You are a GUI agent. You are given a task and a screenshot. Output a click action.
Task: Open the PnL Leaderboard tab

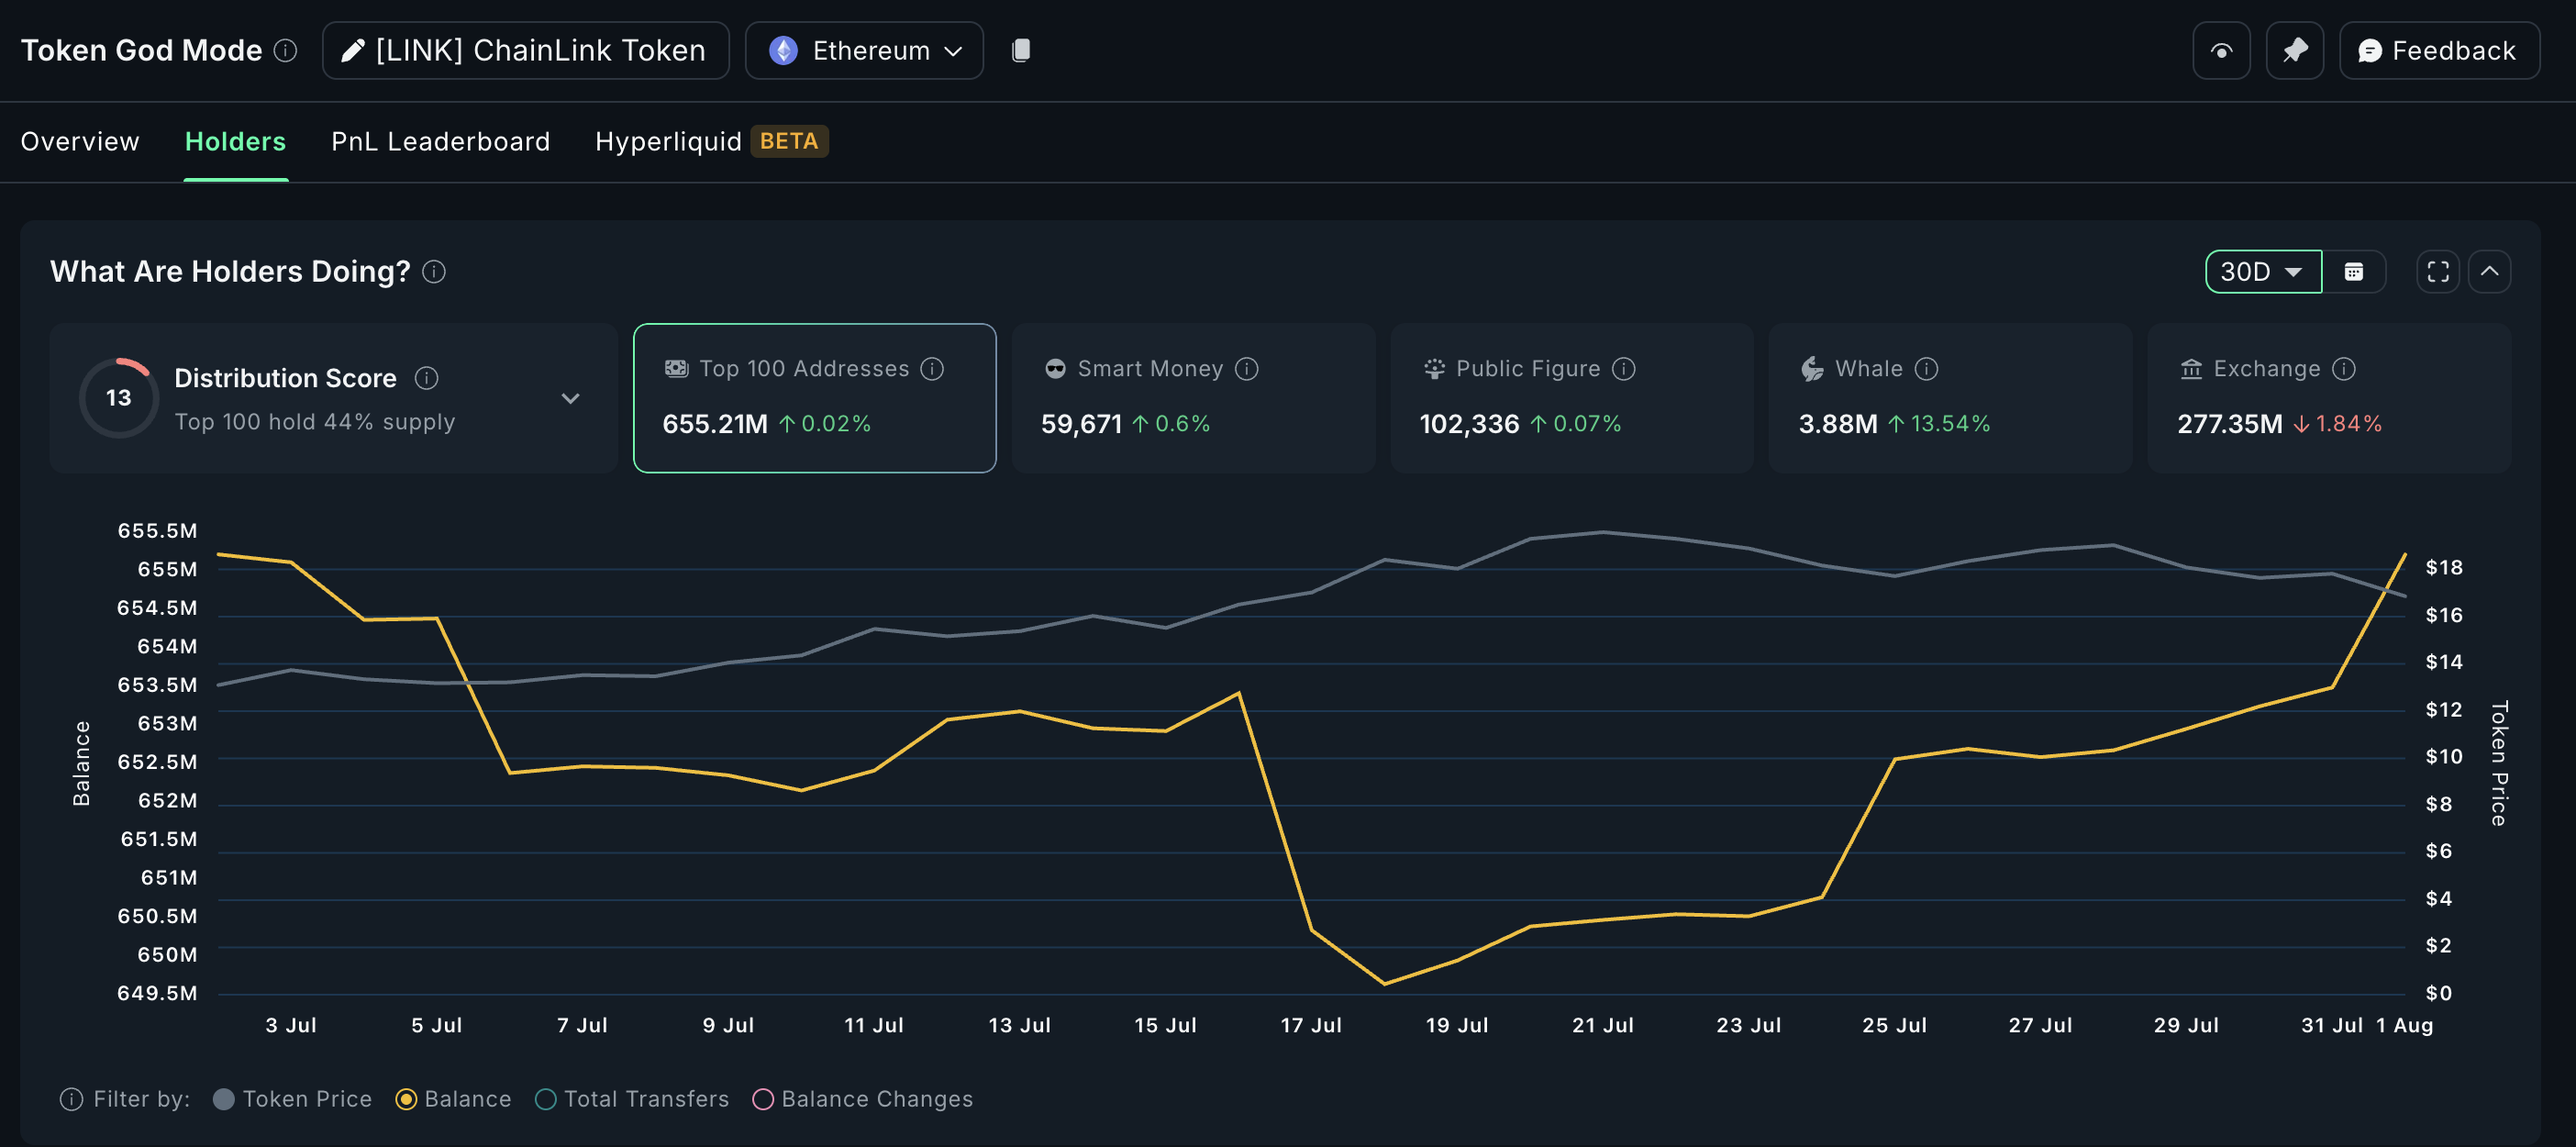tap(440, 141)
